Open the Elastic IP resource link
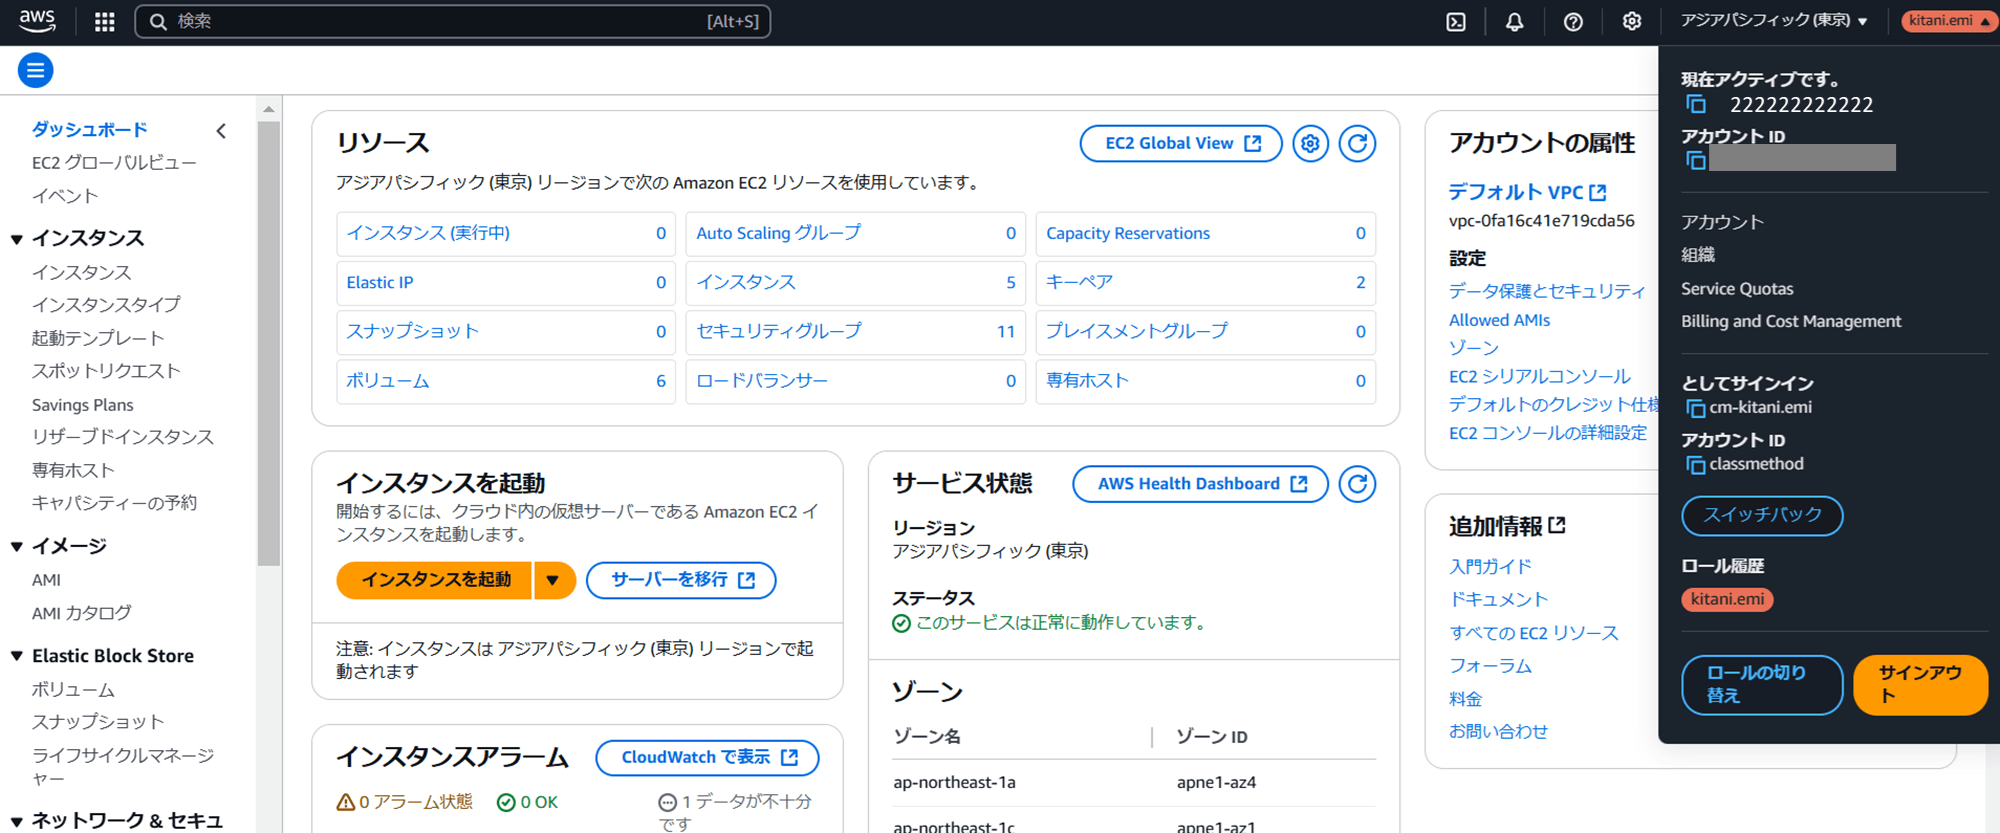The height and width of the screenshot is (833, 2000). (x=380, y=282)
